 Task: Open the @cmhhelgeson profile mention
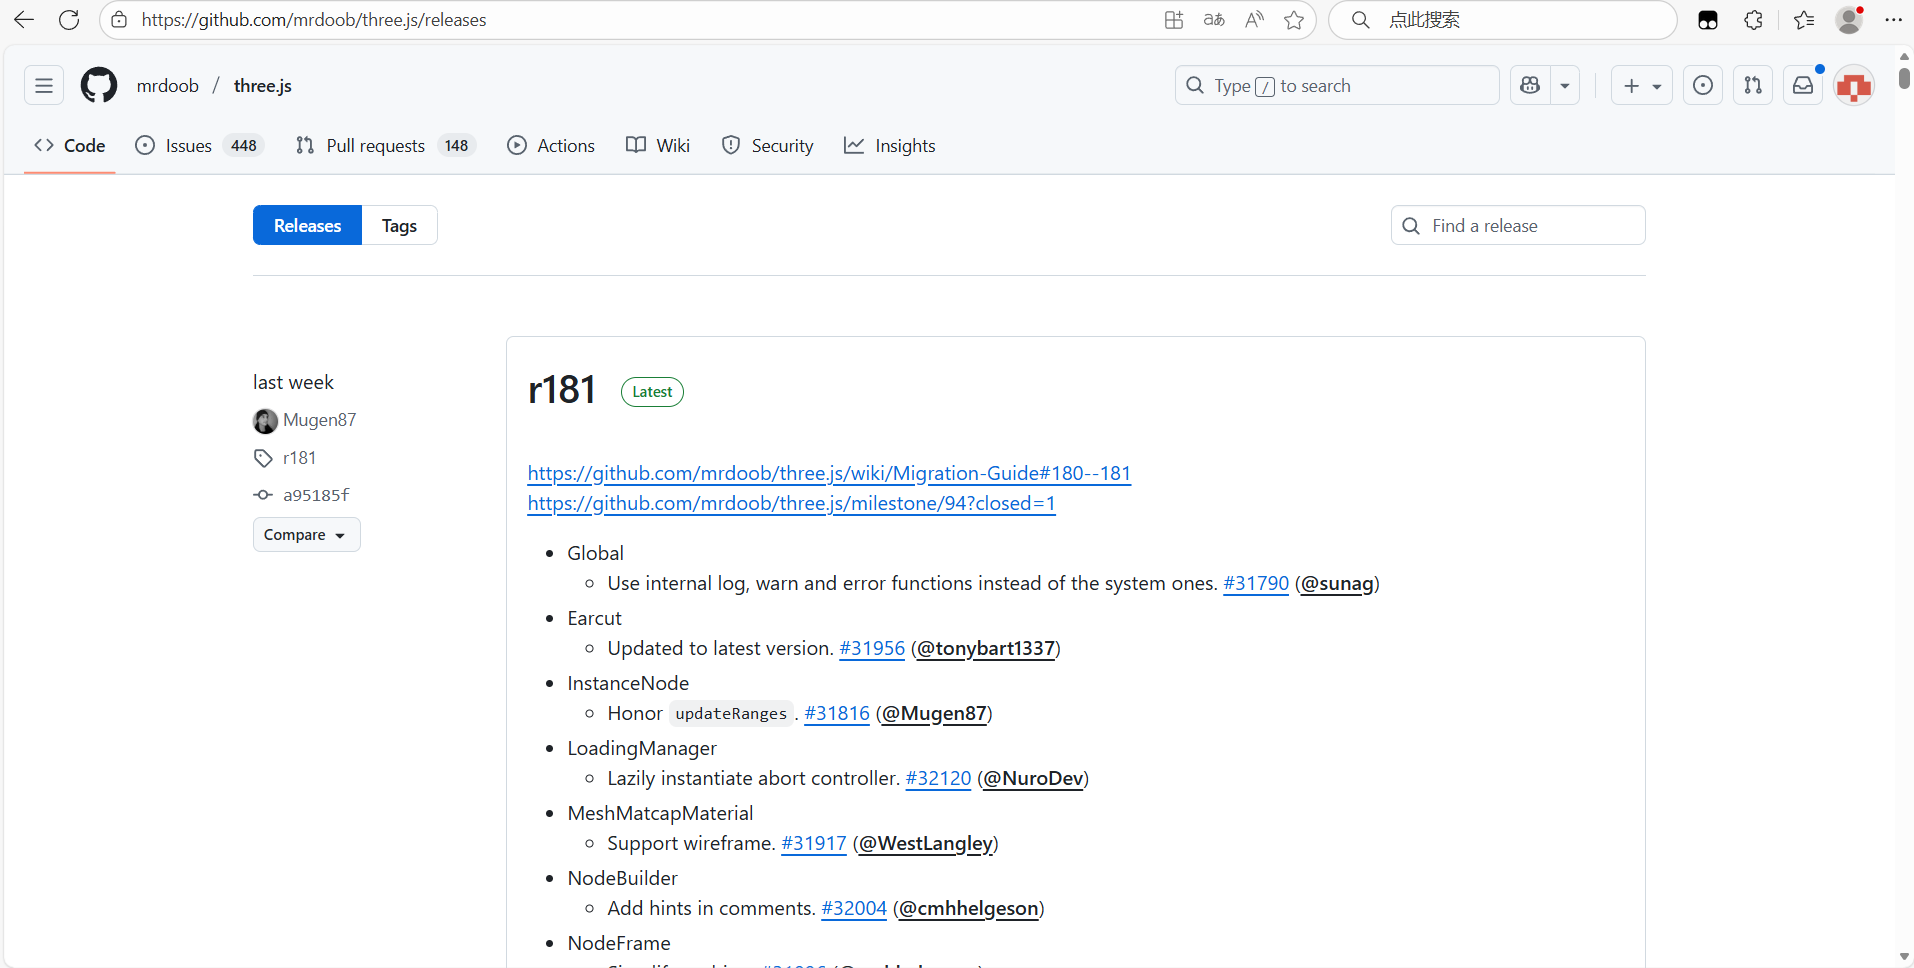pyautogui.click(x=968, y=908)
